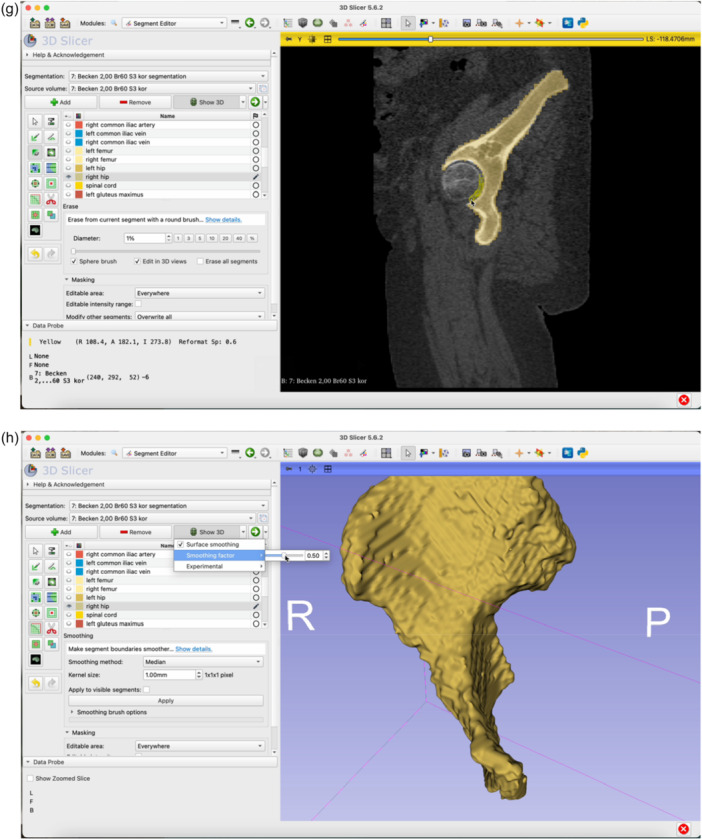Screen dimensions: 702x839
Task: Toggle the Sphere brush checkbox
Action: (x=74, y=261)
